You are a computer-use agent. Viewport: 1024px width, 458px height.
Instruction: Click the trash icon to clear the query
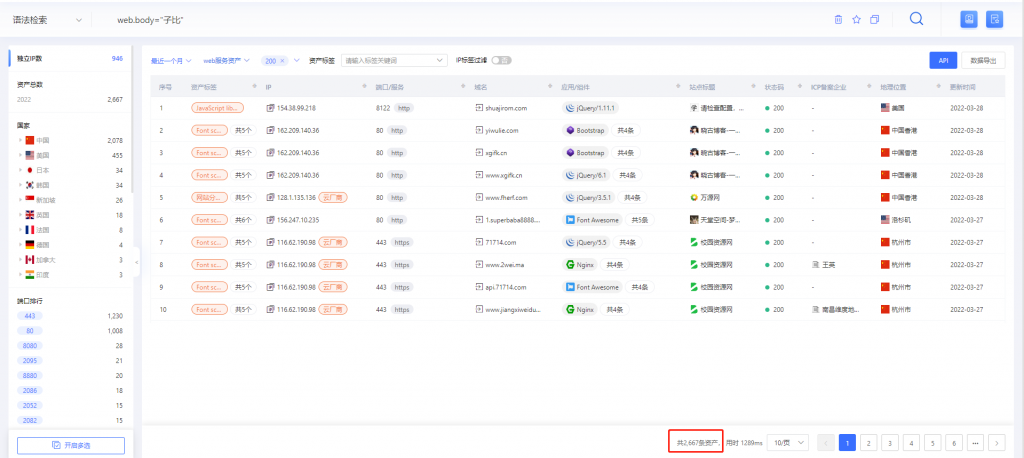(839, 20)
